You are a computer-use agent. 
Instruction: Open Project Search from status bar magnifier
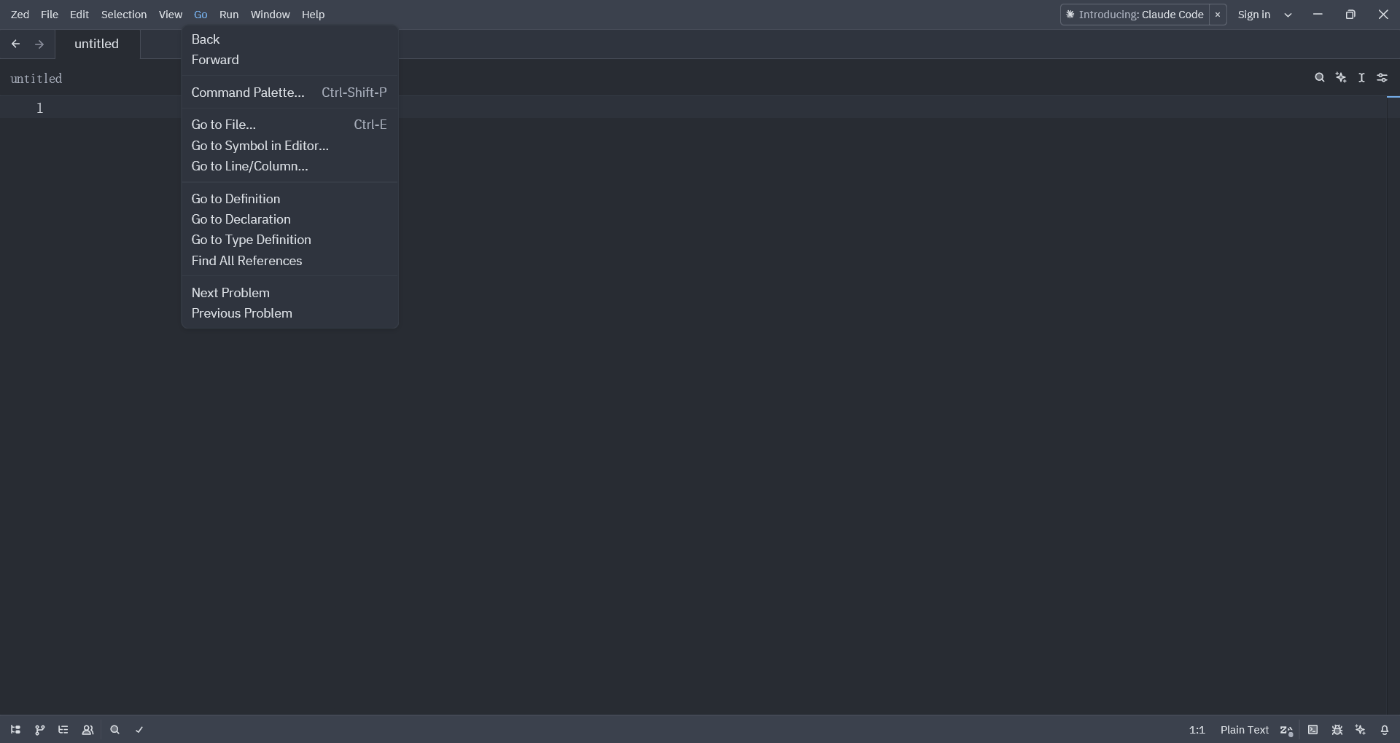pyautogui.click(x=115, y=730)
